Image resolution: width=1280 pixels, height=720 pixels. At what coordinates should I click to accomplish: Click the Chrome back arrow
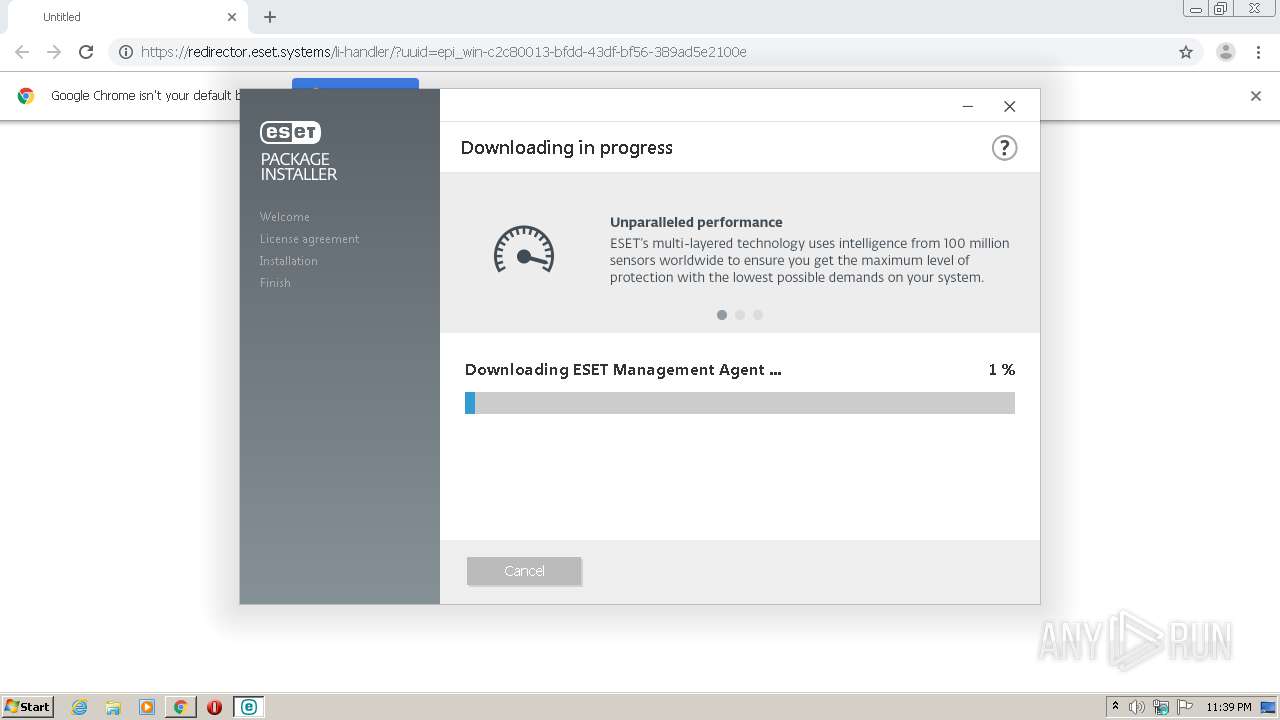pyautogui.click(x=22, y=52)
